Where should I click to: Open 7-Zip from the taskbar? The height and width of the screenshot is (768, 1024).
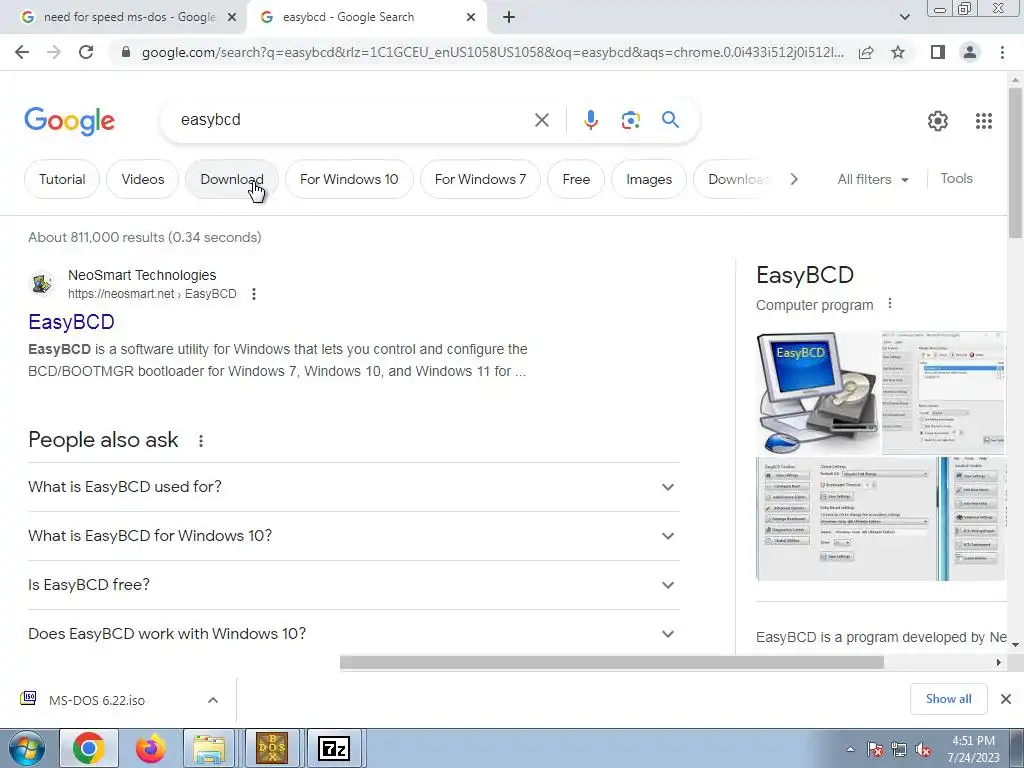(x=334, y=748)
